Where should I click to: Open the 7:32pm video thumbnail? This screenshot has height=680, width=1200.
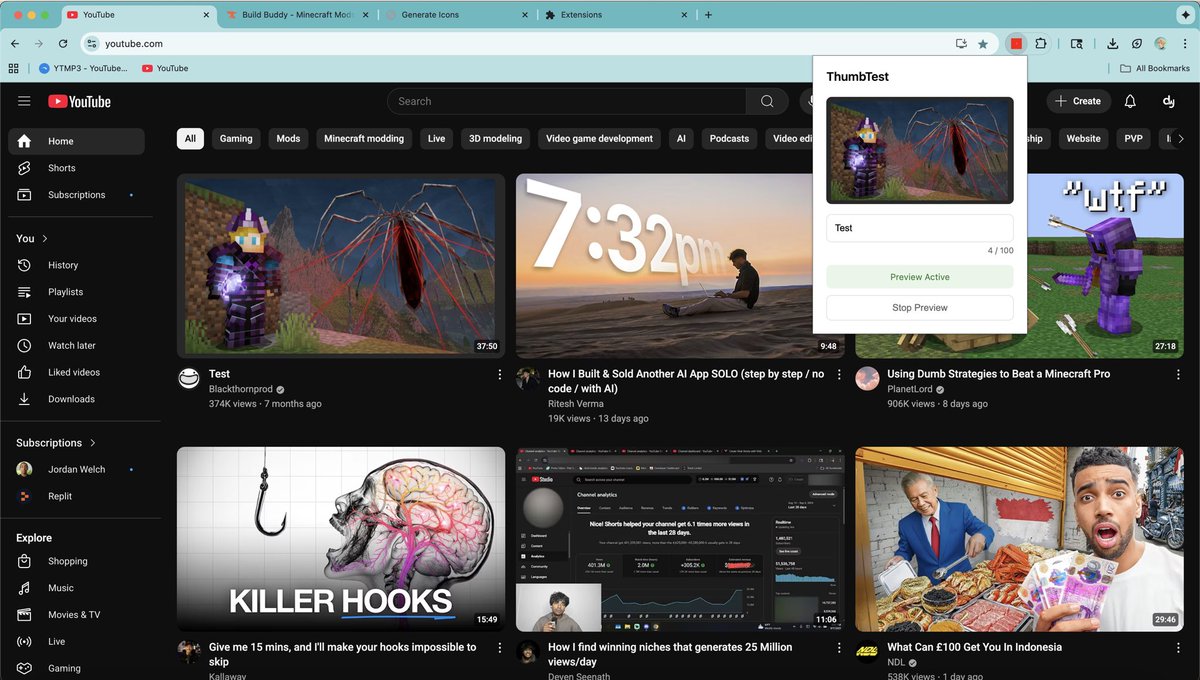[x=680, y=266]
